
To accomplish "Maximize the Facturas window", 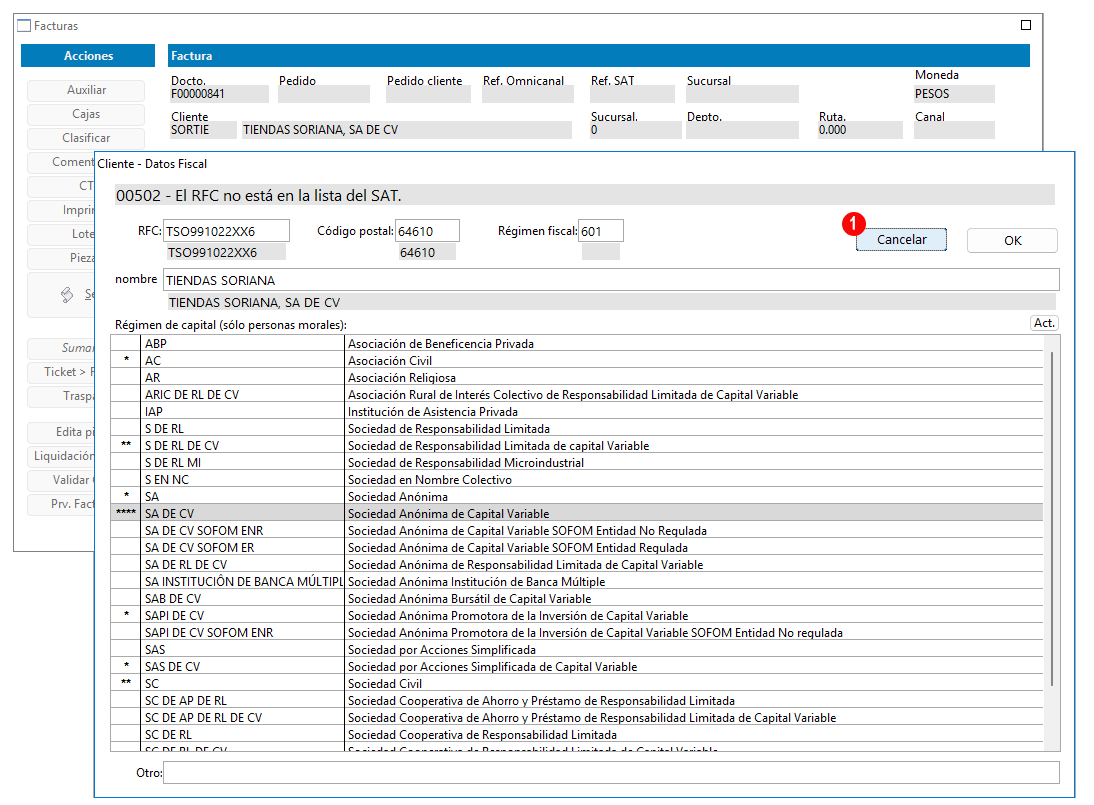I will (1026, 25).
